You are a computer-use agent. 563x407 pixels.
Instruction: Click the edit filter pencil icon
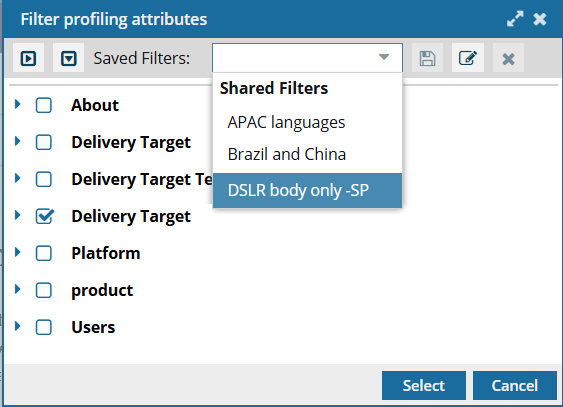(468, 58)
